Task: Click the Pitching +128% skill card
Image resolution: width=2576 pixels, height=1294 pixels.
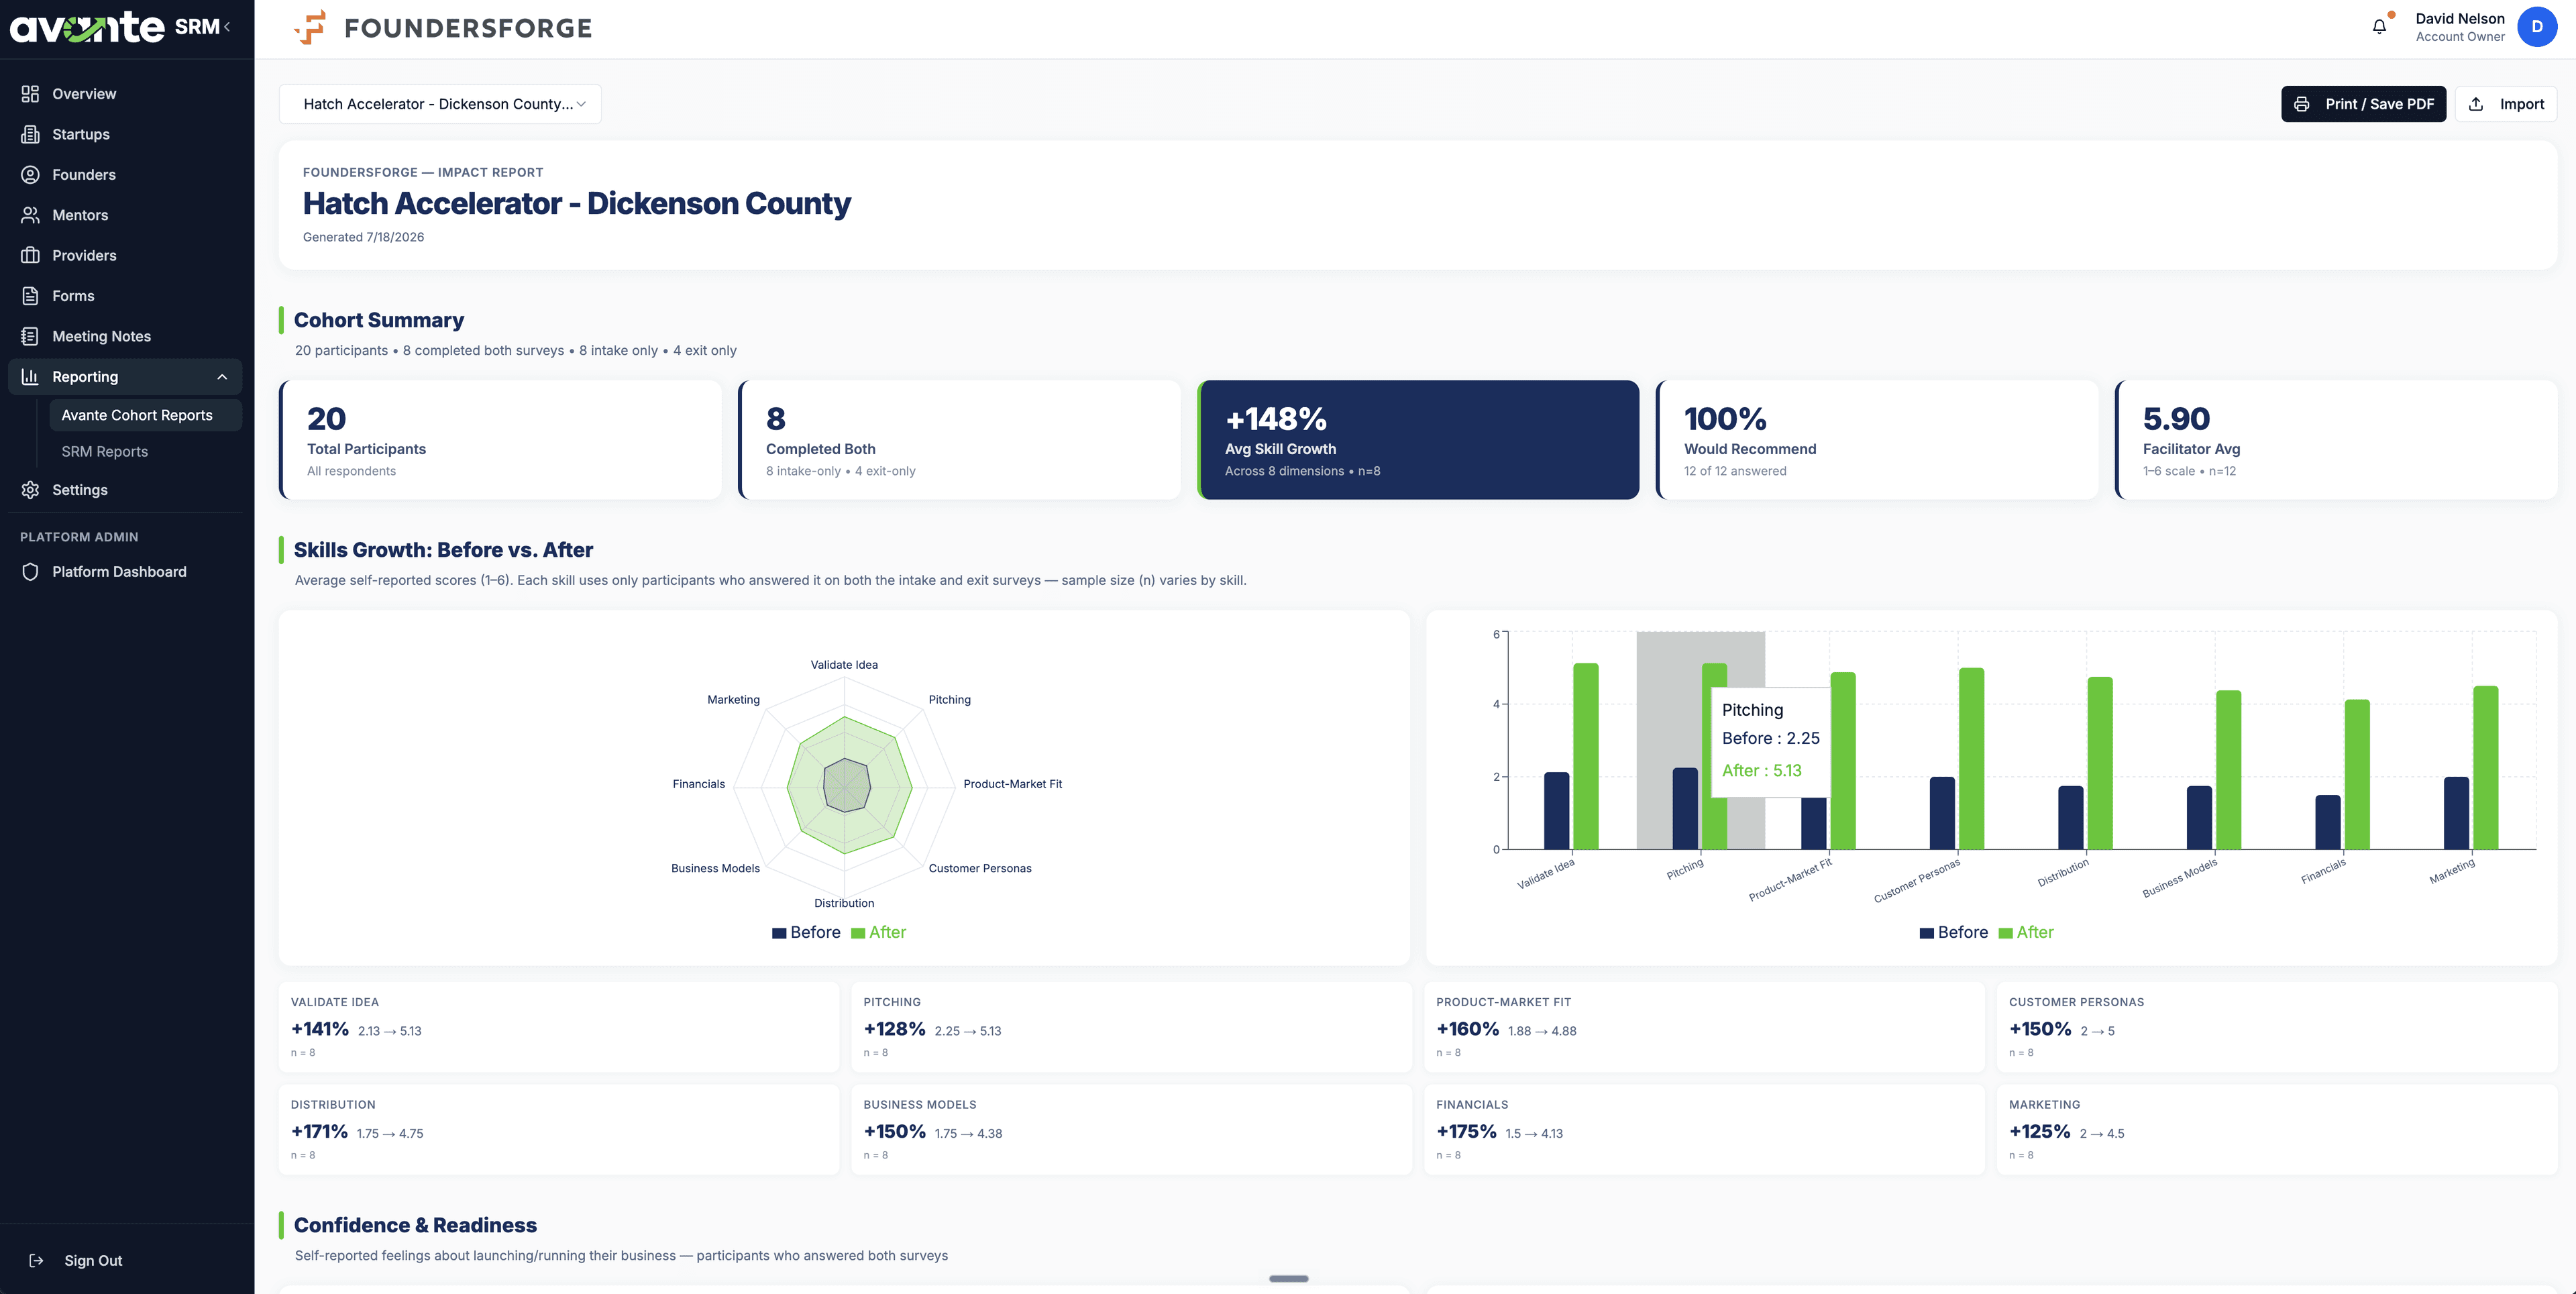Action: tap(1131, 1027)
